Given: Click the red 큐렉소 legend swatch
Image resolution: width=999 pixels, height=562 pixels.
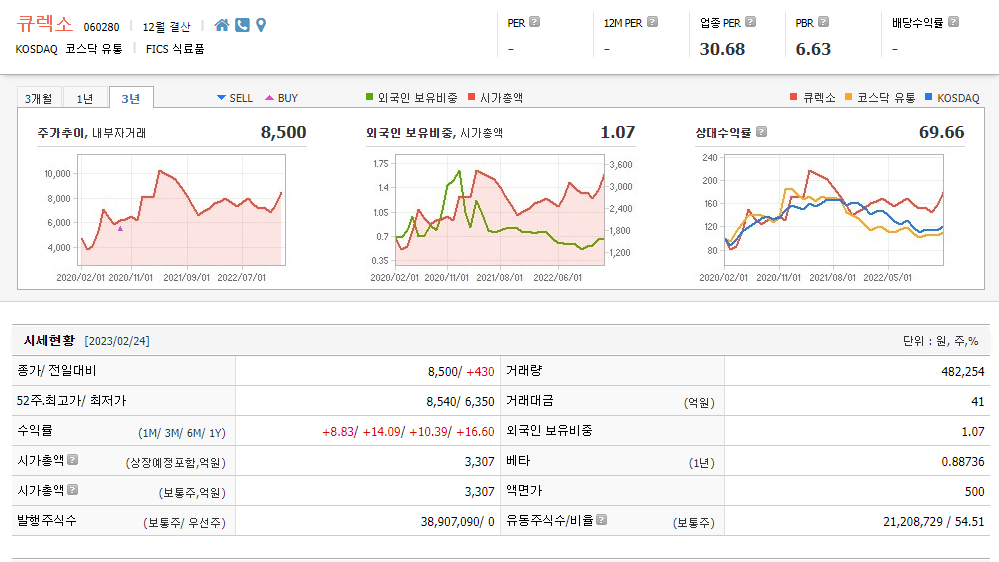Looking at the screenshot, I should (793, 97).
